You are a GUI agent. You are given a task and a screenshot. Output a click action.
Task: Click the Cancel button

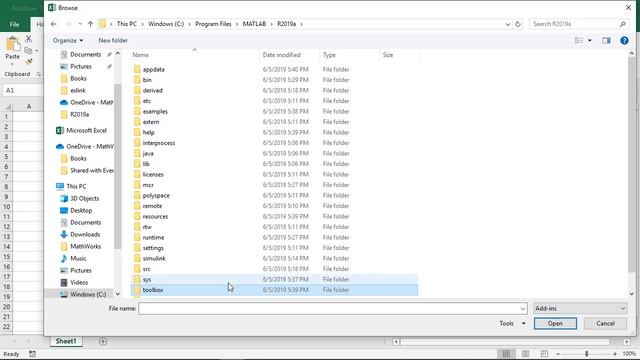click(x=605, y=323)
